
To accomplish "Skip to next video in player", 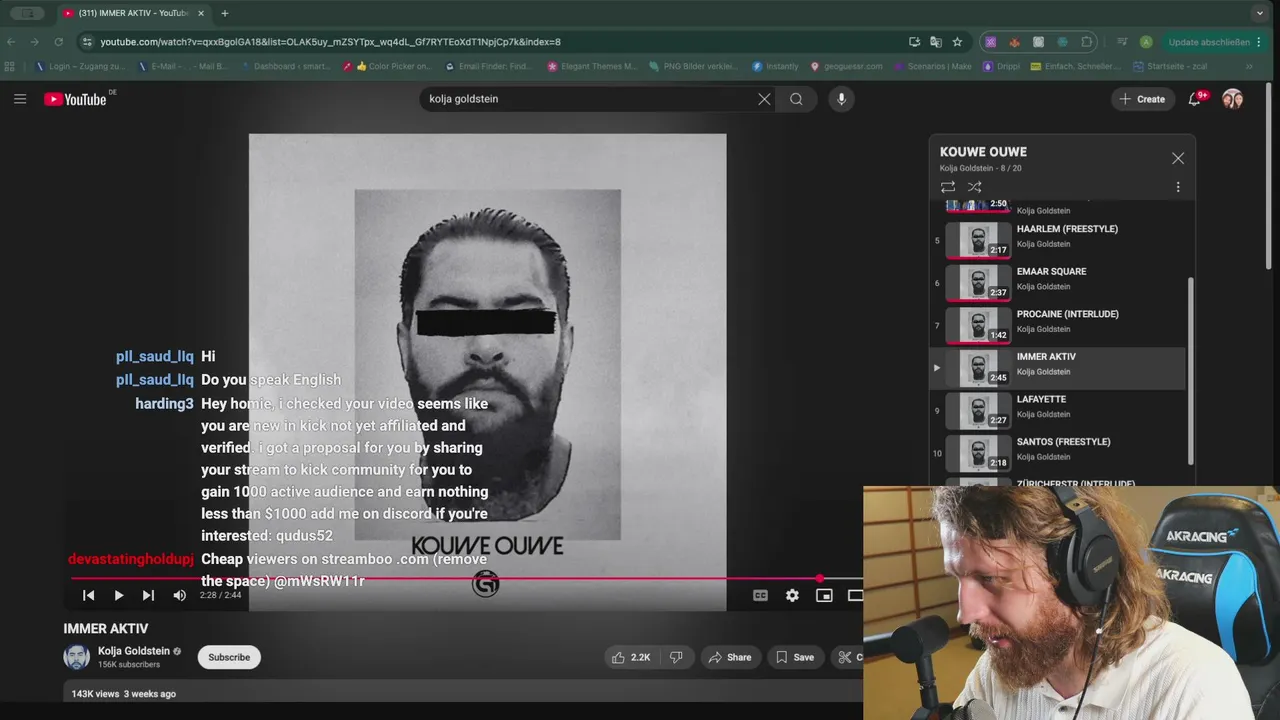I will [x=148, y=595].
